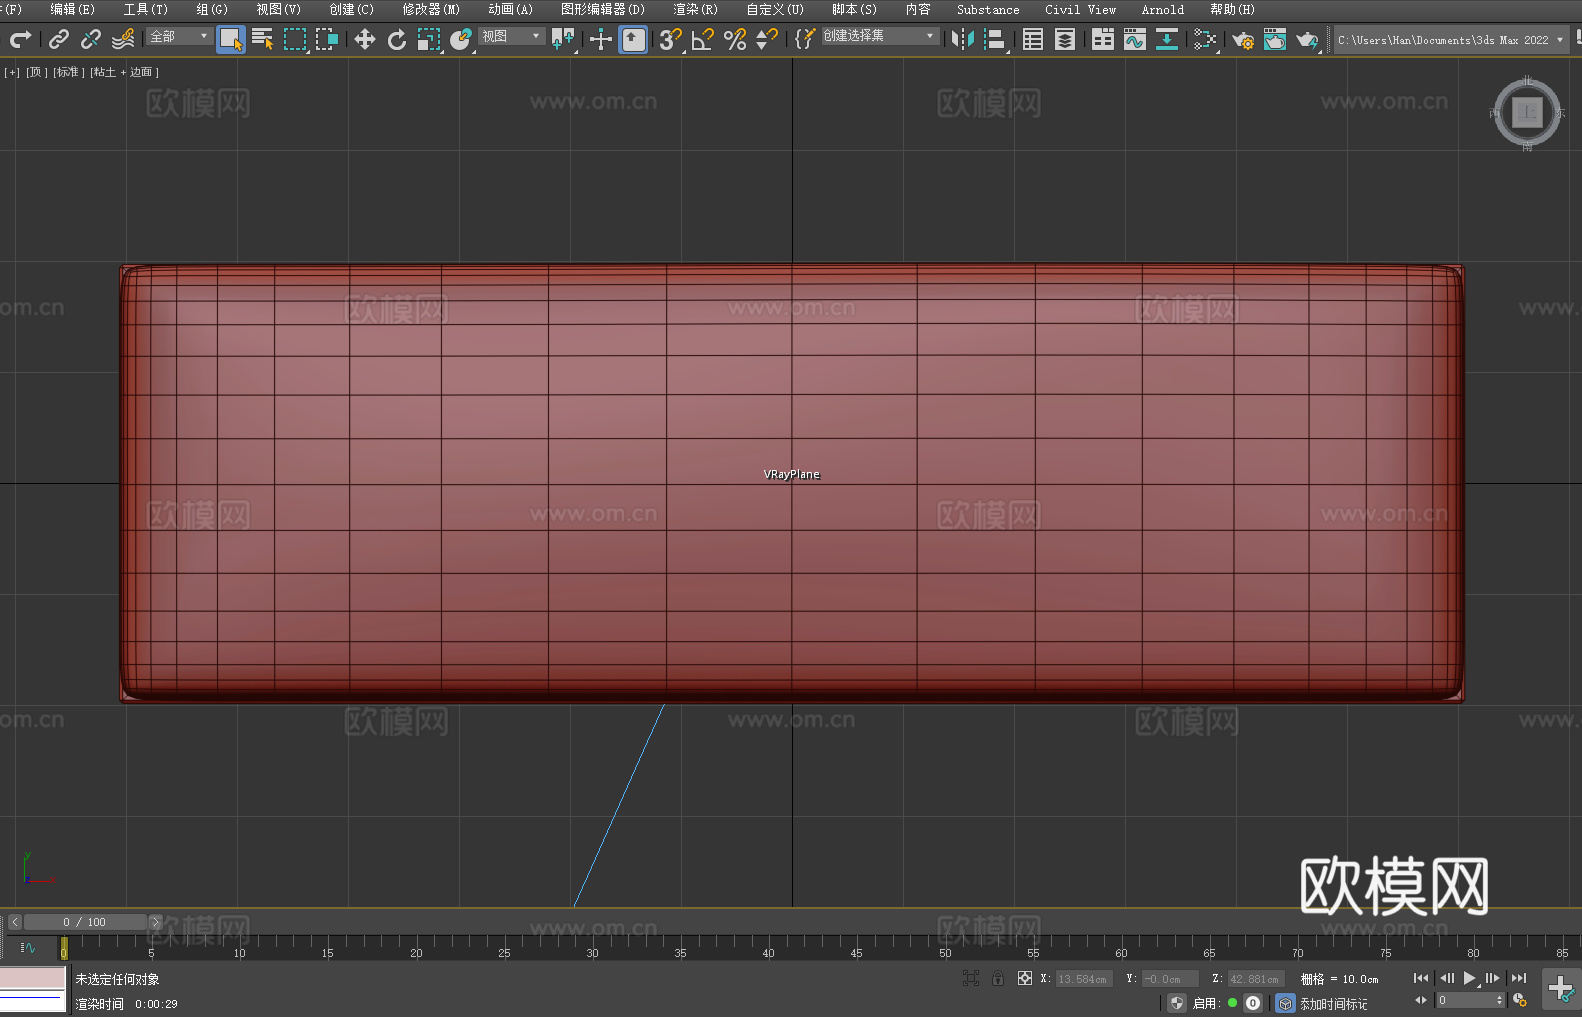Go to start of animation
Image resolution: width=1582 pixels, height=1017 pixels.
(1420, 978)
